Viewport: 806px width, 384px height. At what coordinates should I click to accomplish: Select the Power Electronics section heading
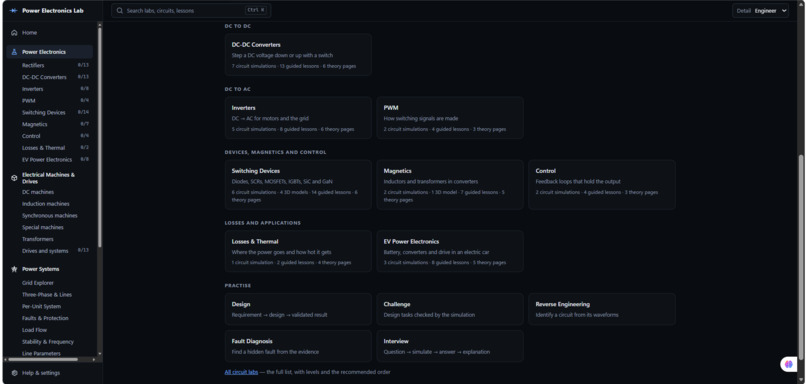50,52
